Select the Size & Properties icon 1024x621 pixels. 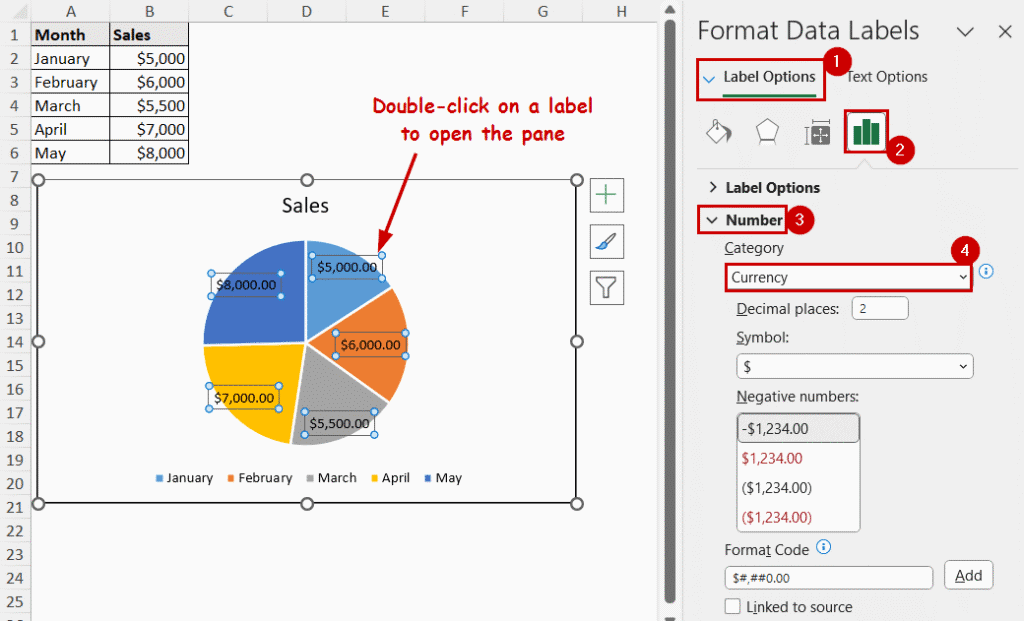820,131
